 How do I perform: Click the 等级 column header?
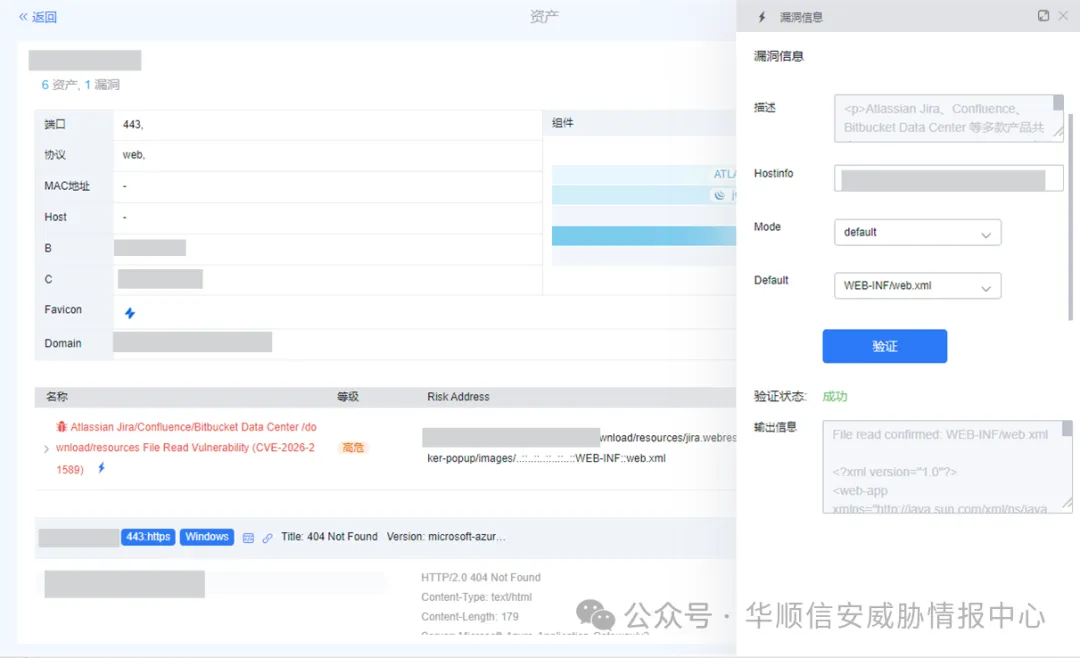tap(348, 397)
